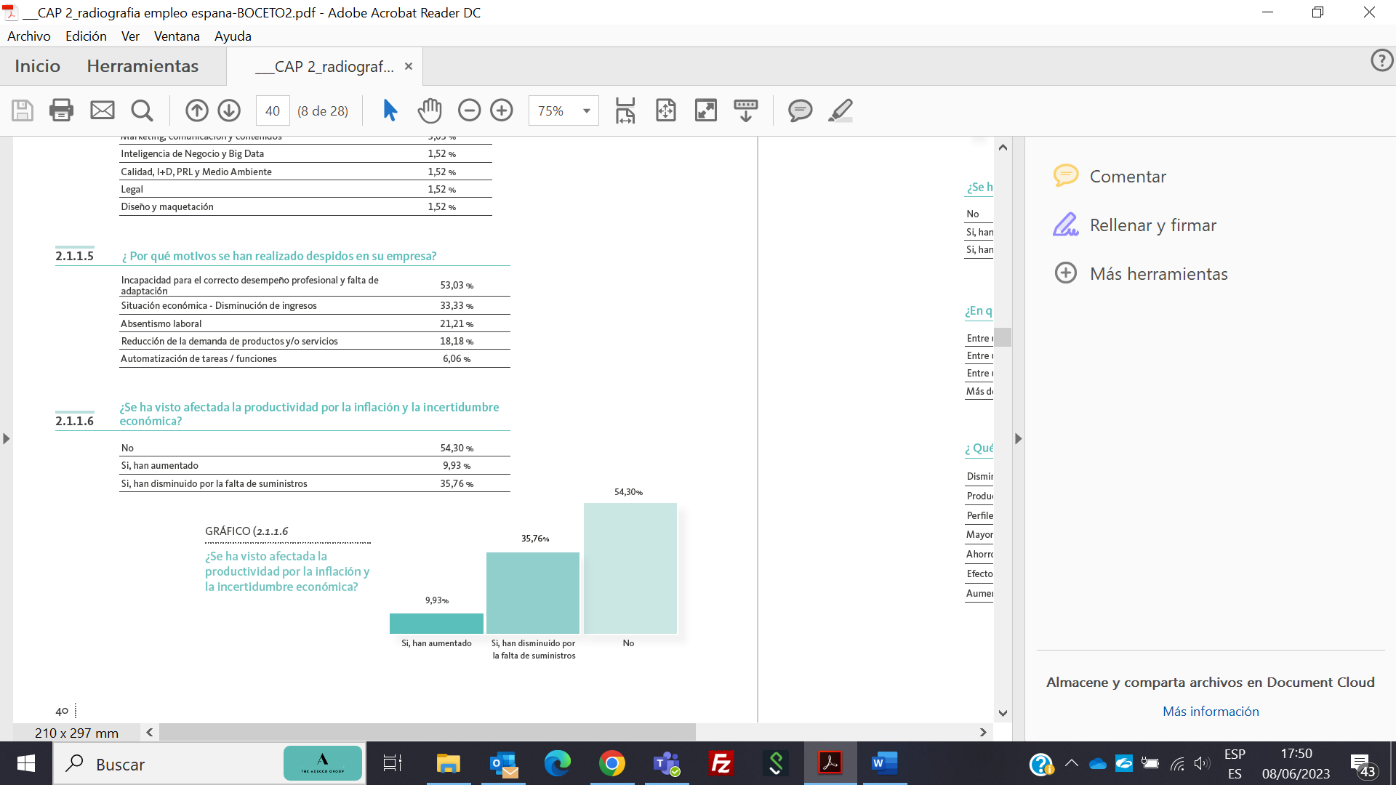1396x785 pixels.
Task: Open the Ventana menu
Action: pos(177,36)
